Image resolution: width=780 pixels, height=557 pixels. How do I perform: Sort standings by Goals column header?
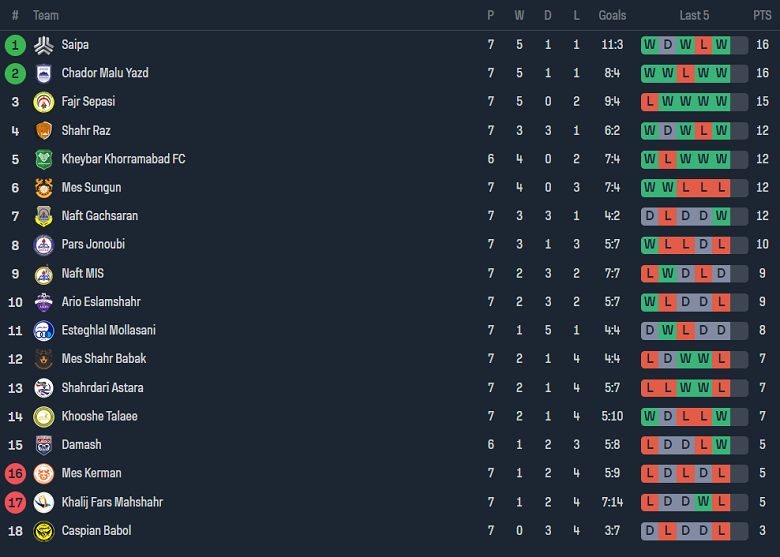[612, 15]
